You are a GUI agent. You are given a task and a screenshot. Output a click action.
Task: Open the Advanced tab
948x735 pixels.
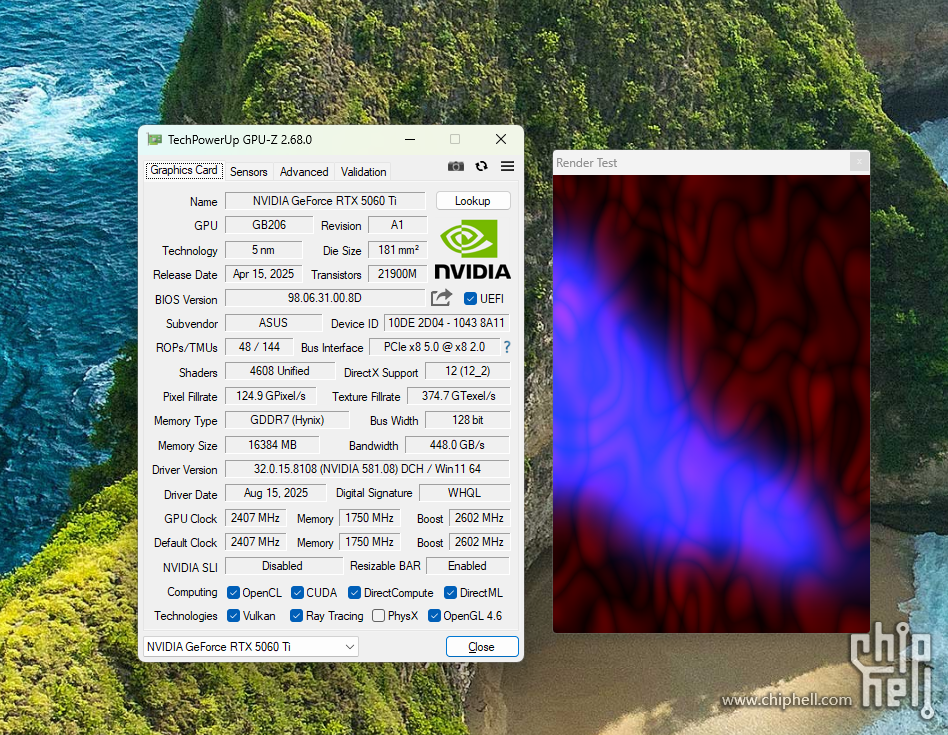click(304, 172)
